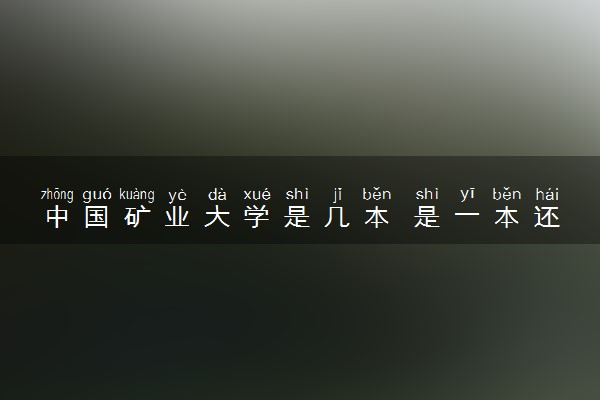Click the character 大 in the caption
The width and height of the screenshot is (600, 400).
coord(217,217)
